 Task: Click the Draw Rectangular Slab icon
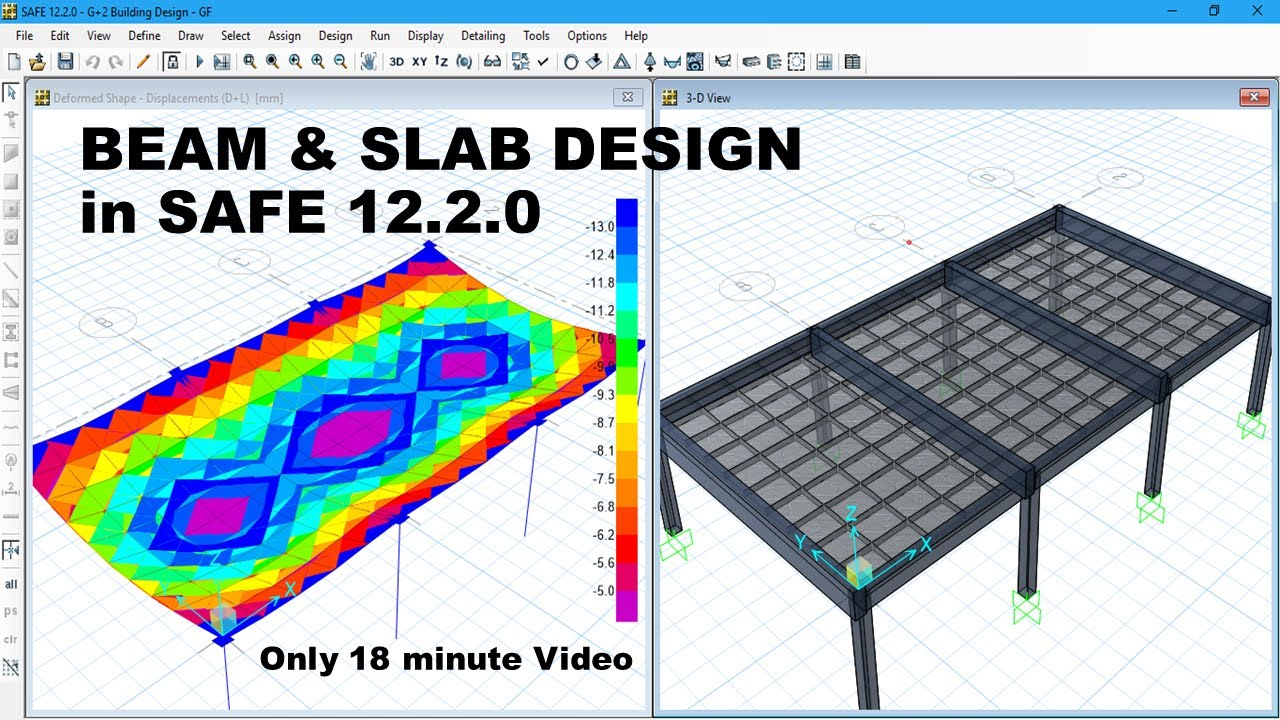tap(12, 181)
